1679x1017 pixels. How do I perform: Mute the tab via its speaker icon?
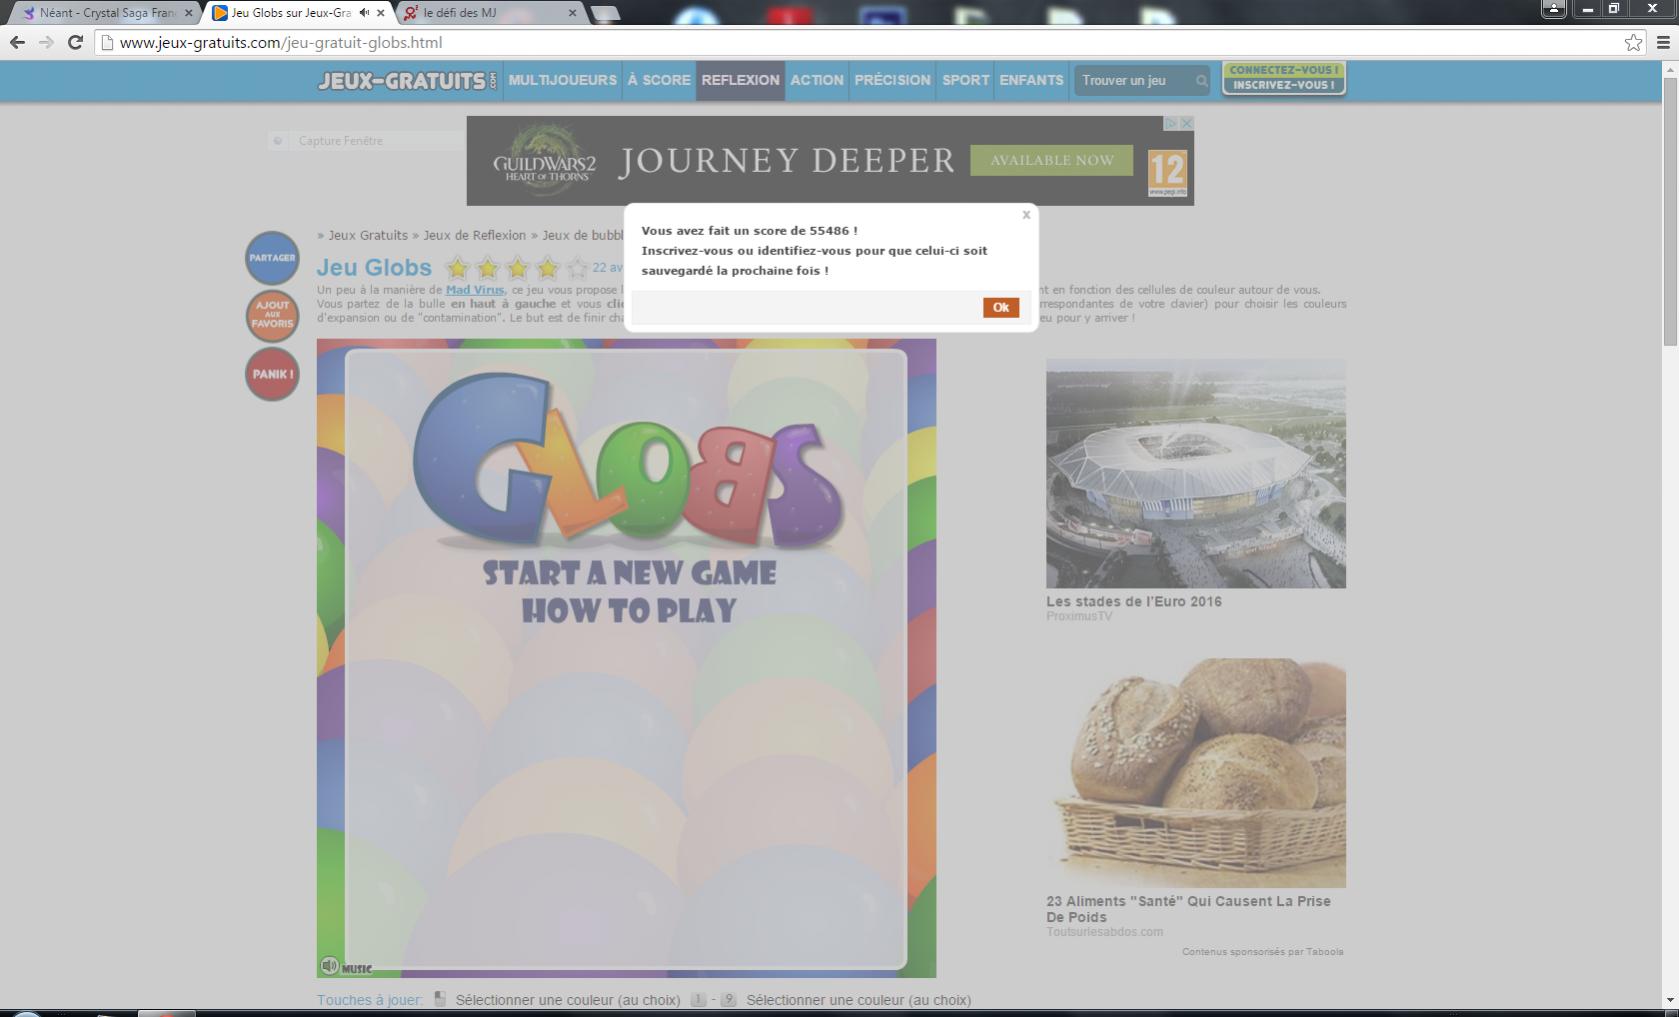(364, 13)
